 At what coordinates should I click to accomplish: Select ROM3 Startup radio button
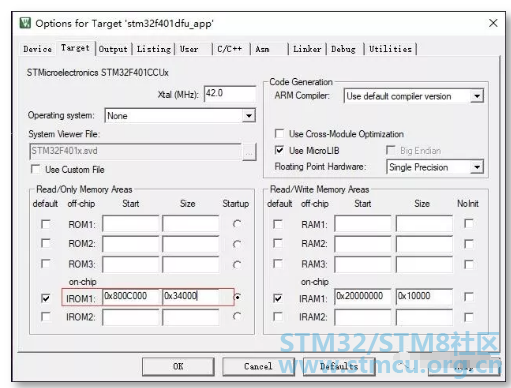click(x=237, y=265)
